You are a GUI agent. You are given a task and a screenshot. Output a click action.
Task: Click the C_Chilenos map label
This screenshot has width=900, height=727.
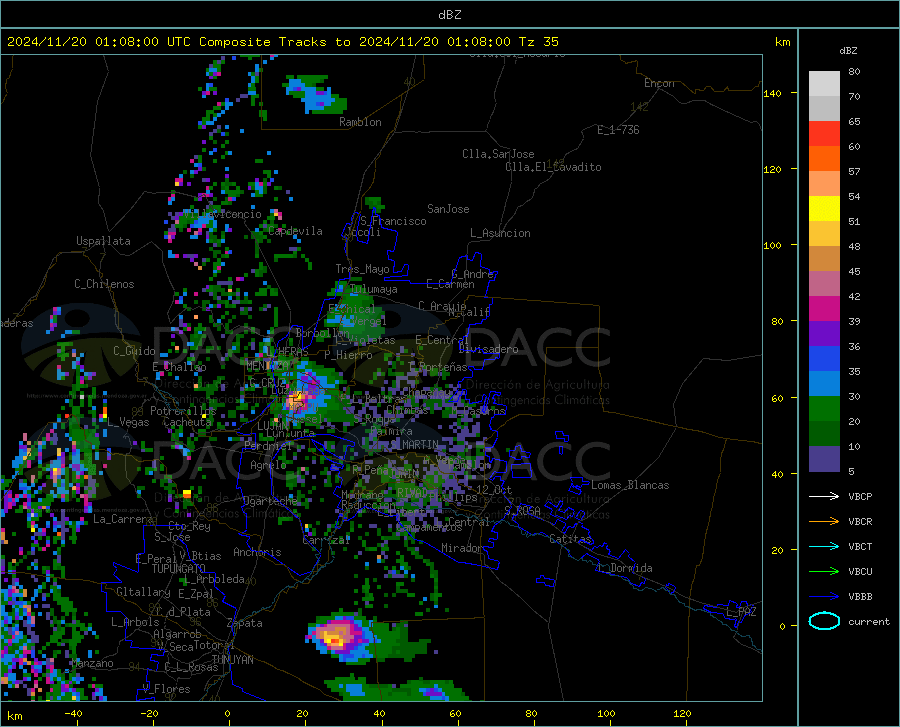point(104,284)
